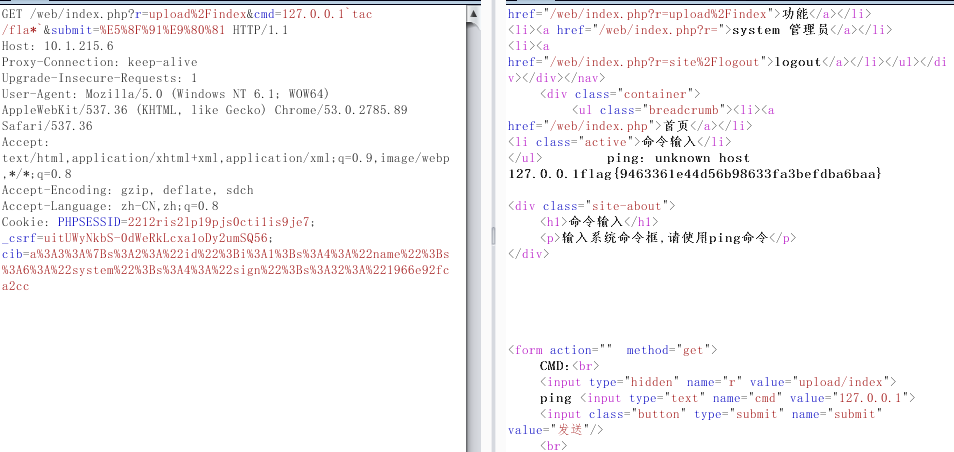Select the <h1>命令输入</h1> line

pyautogui.click(x=599, y=222)
